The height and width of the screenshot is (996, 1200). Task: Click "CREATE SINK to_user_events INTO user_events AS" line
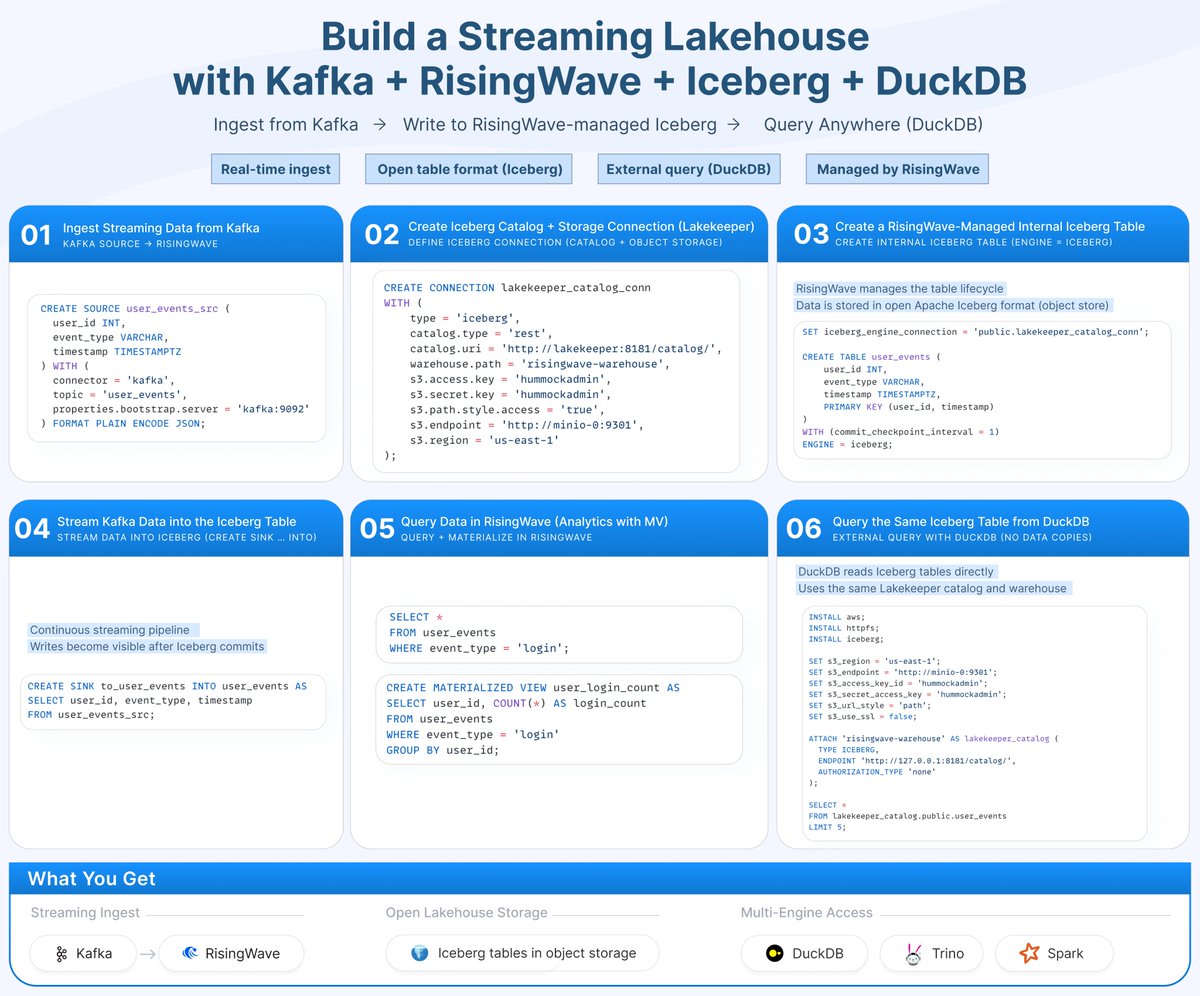tap(167, 687)
